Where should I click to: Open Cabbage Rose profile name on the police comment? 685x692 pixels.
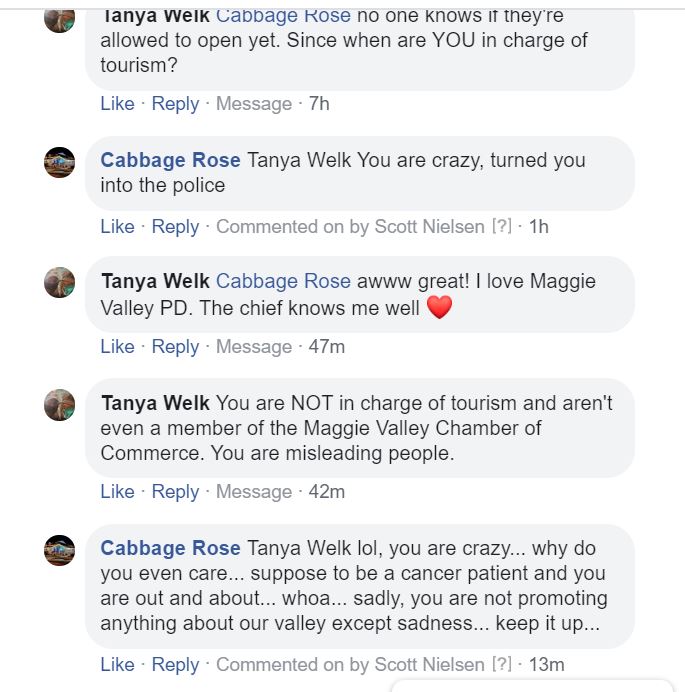tap(170, 160)
